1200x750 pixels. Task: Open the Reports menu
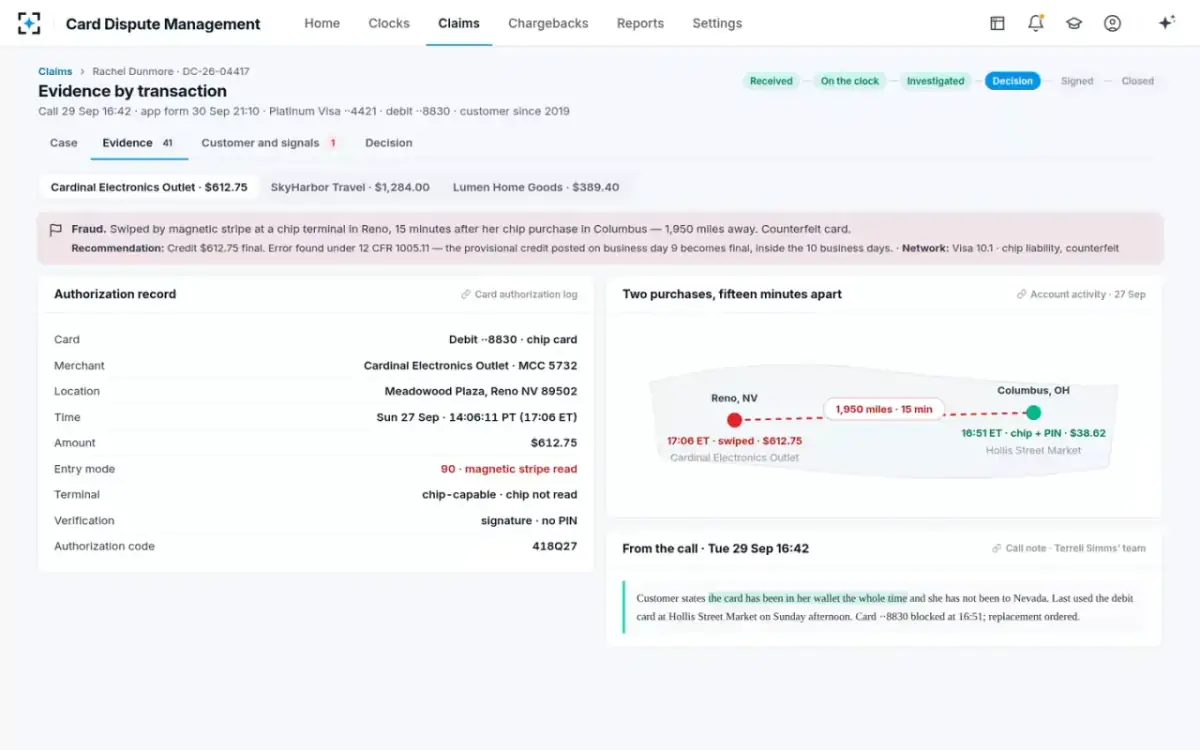[640, 23]
